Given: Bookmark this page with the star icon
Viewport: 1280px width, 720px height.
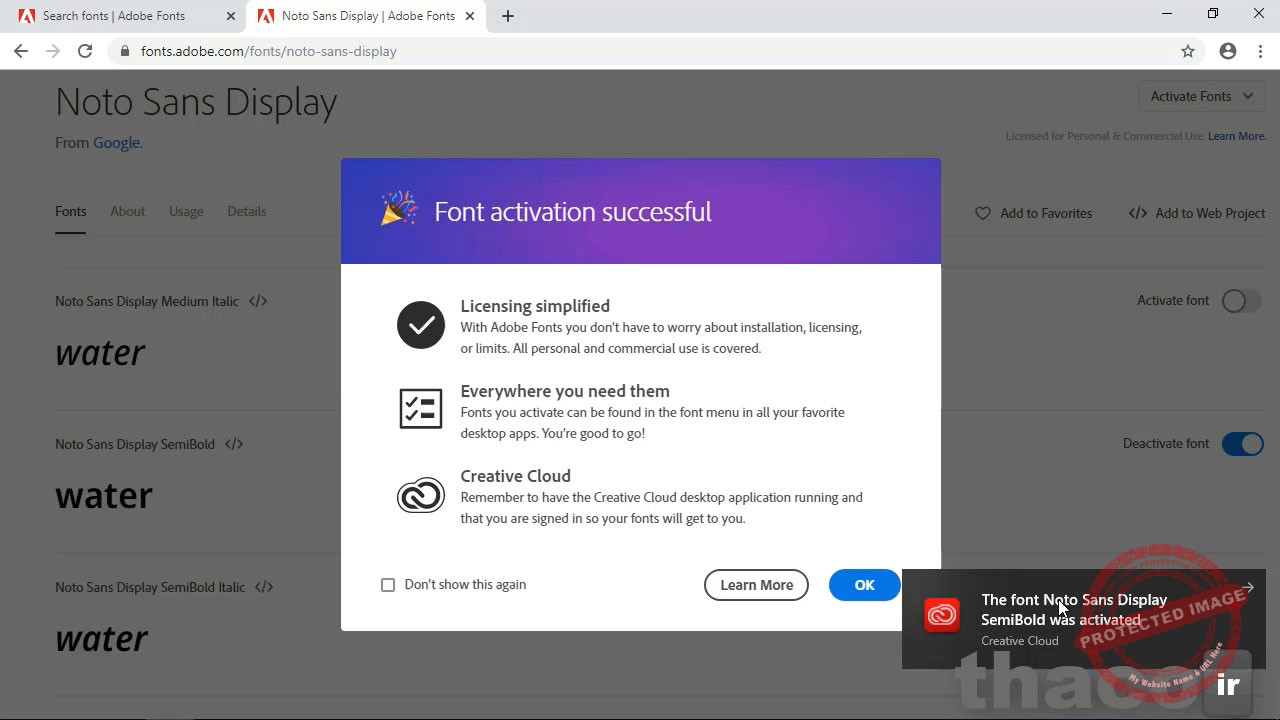Looking at the screenshot, I should tap(1188, 51).
